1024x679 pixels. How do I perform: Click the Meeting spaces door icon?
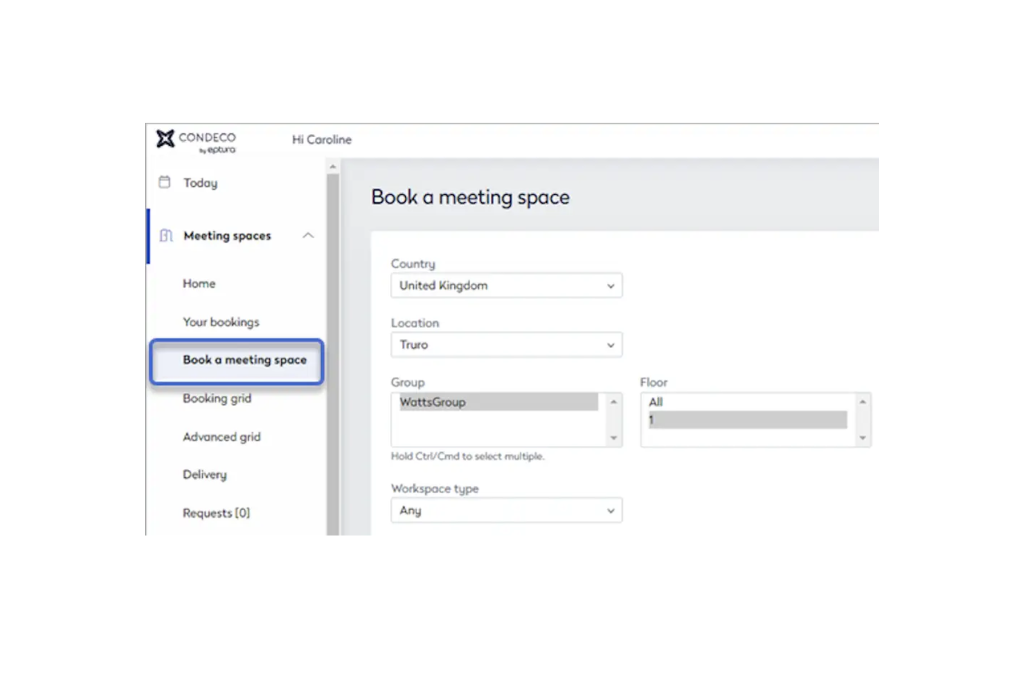click(166, 236)
